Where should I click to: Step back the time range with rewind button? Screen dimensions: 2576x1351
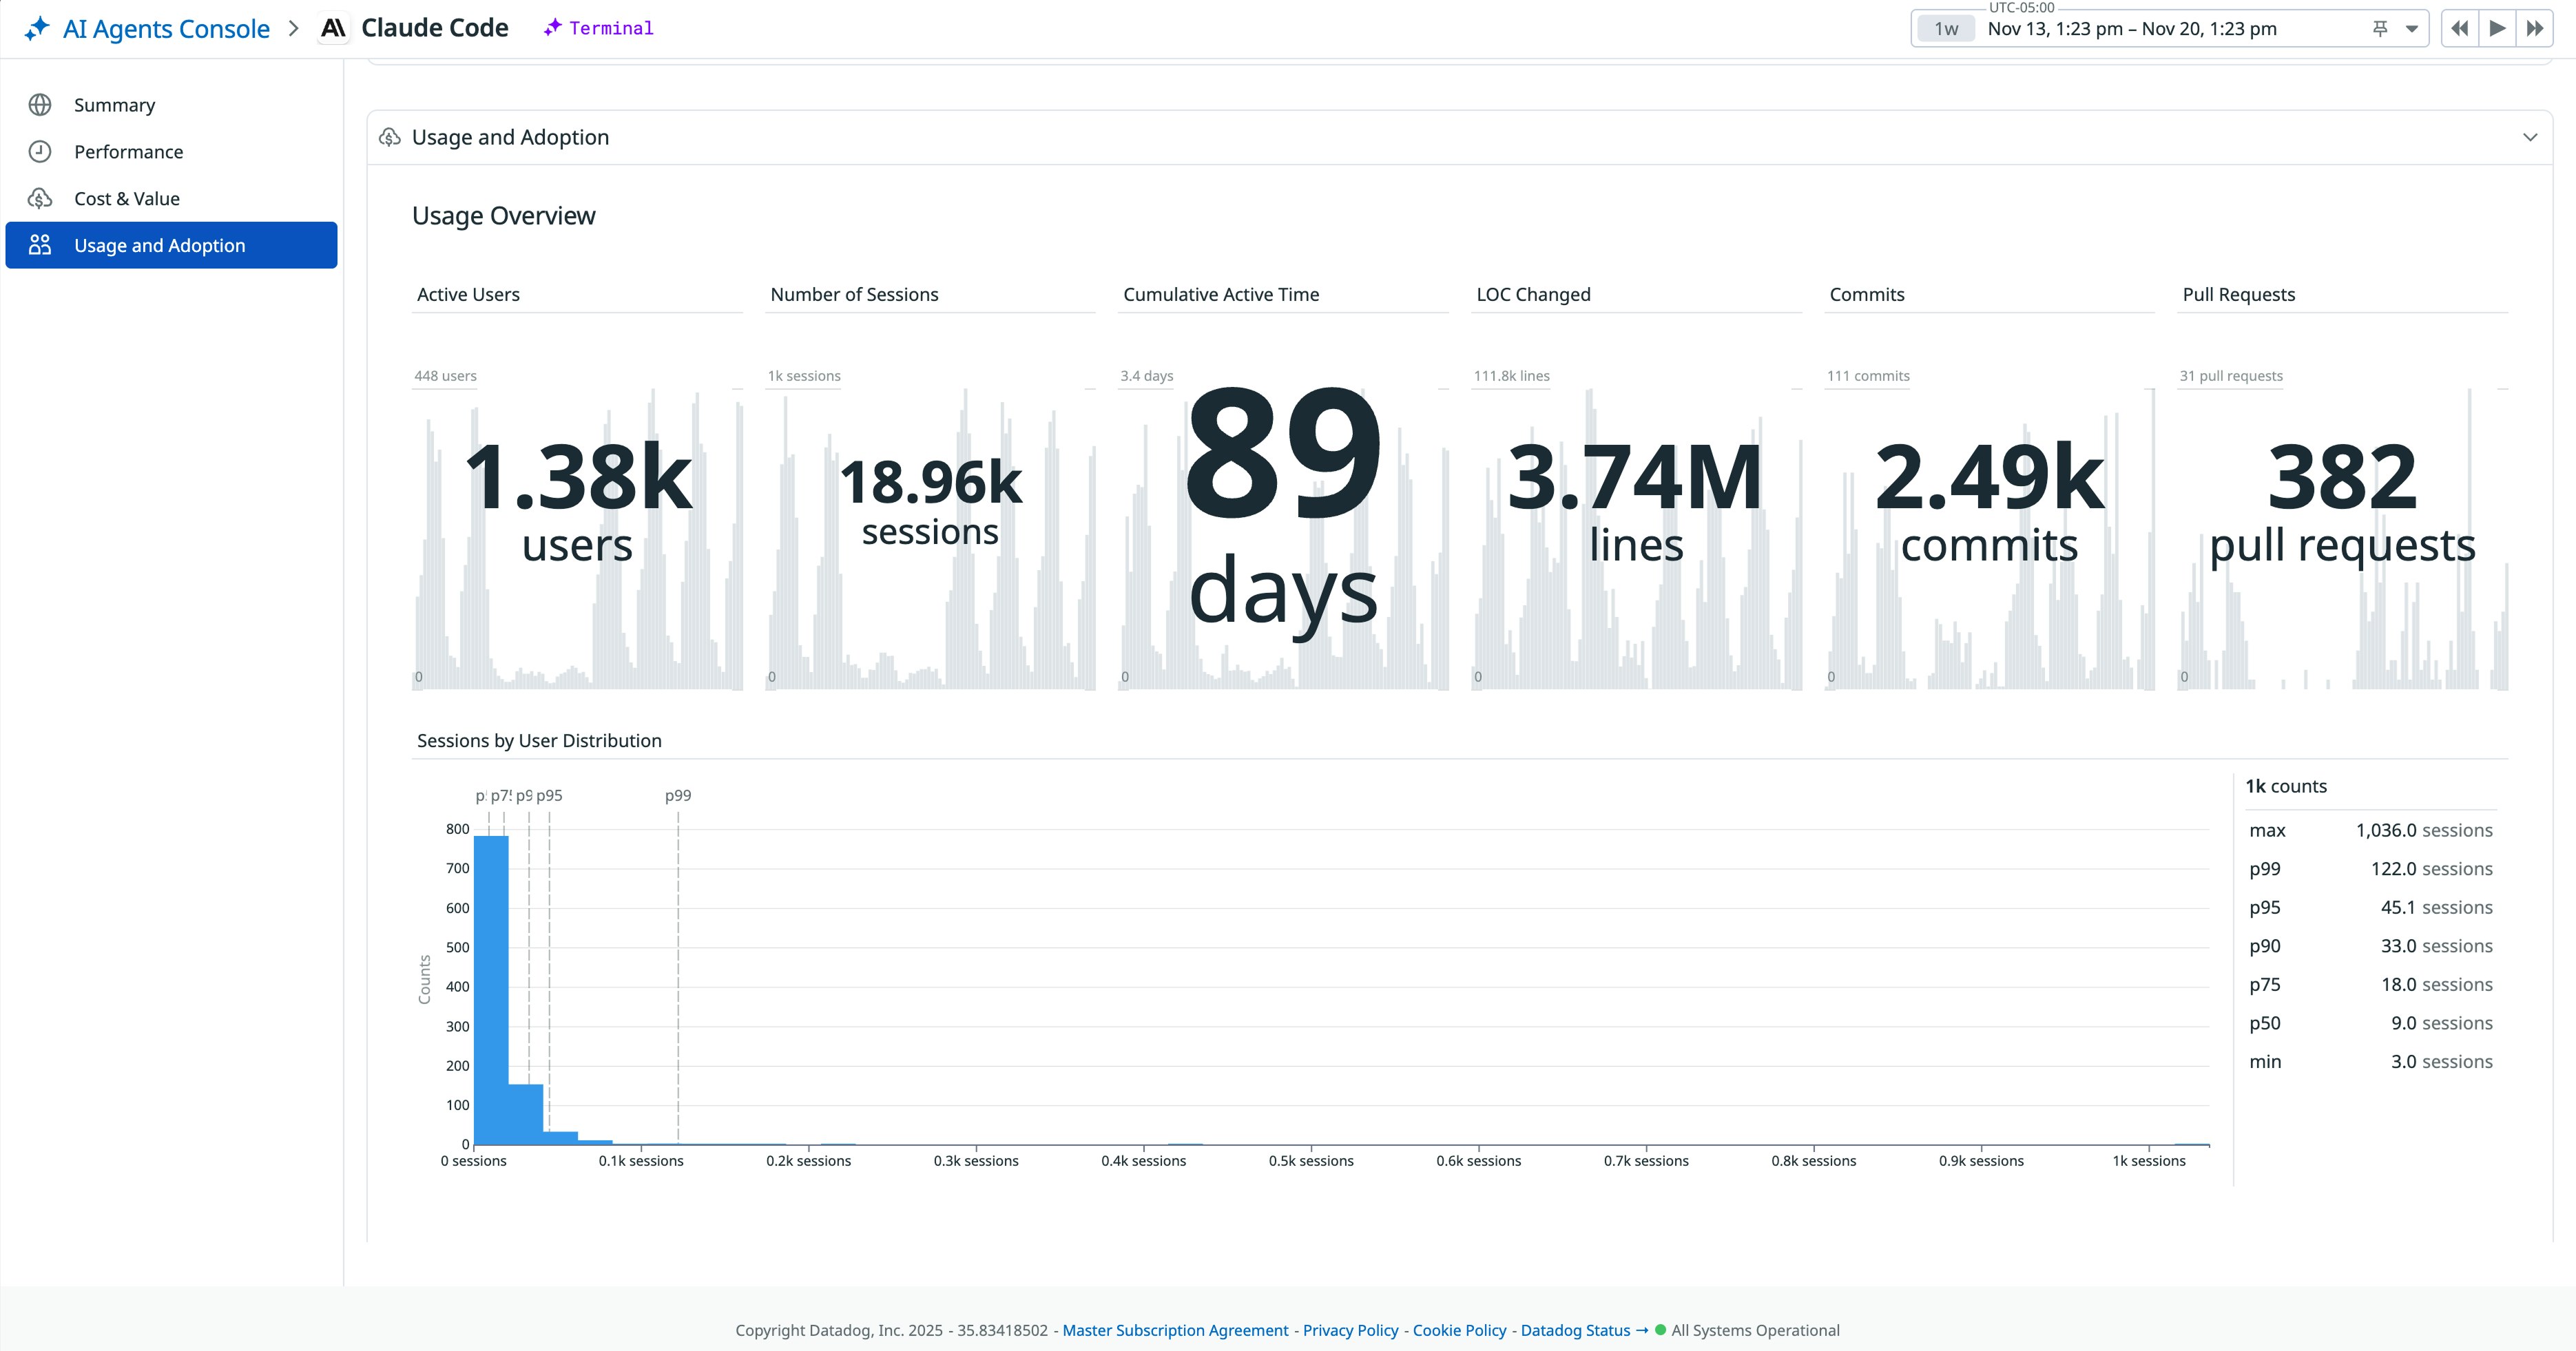click(x=2460, y=28)
